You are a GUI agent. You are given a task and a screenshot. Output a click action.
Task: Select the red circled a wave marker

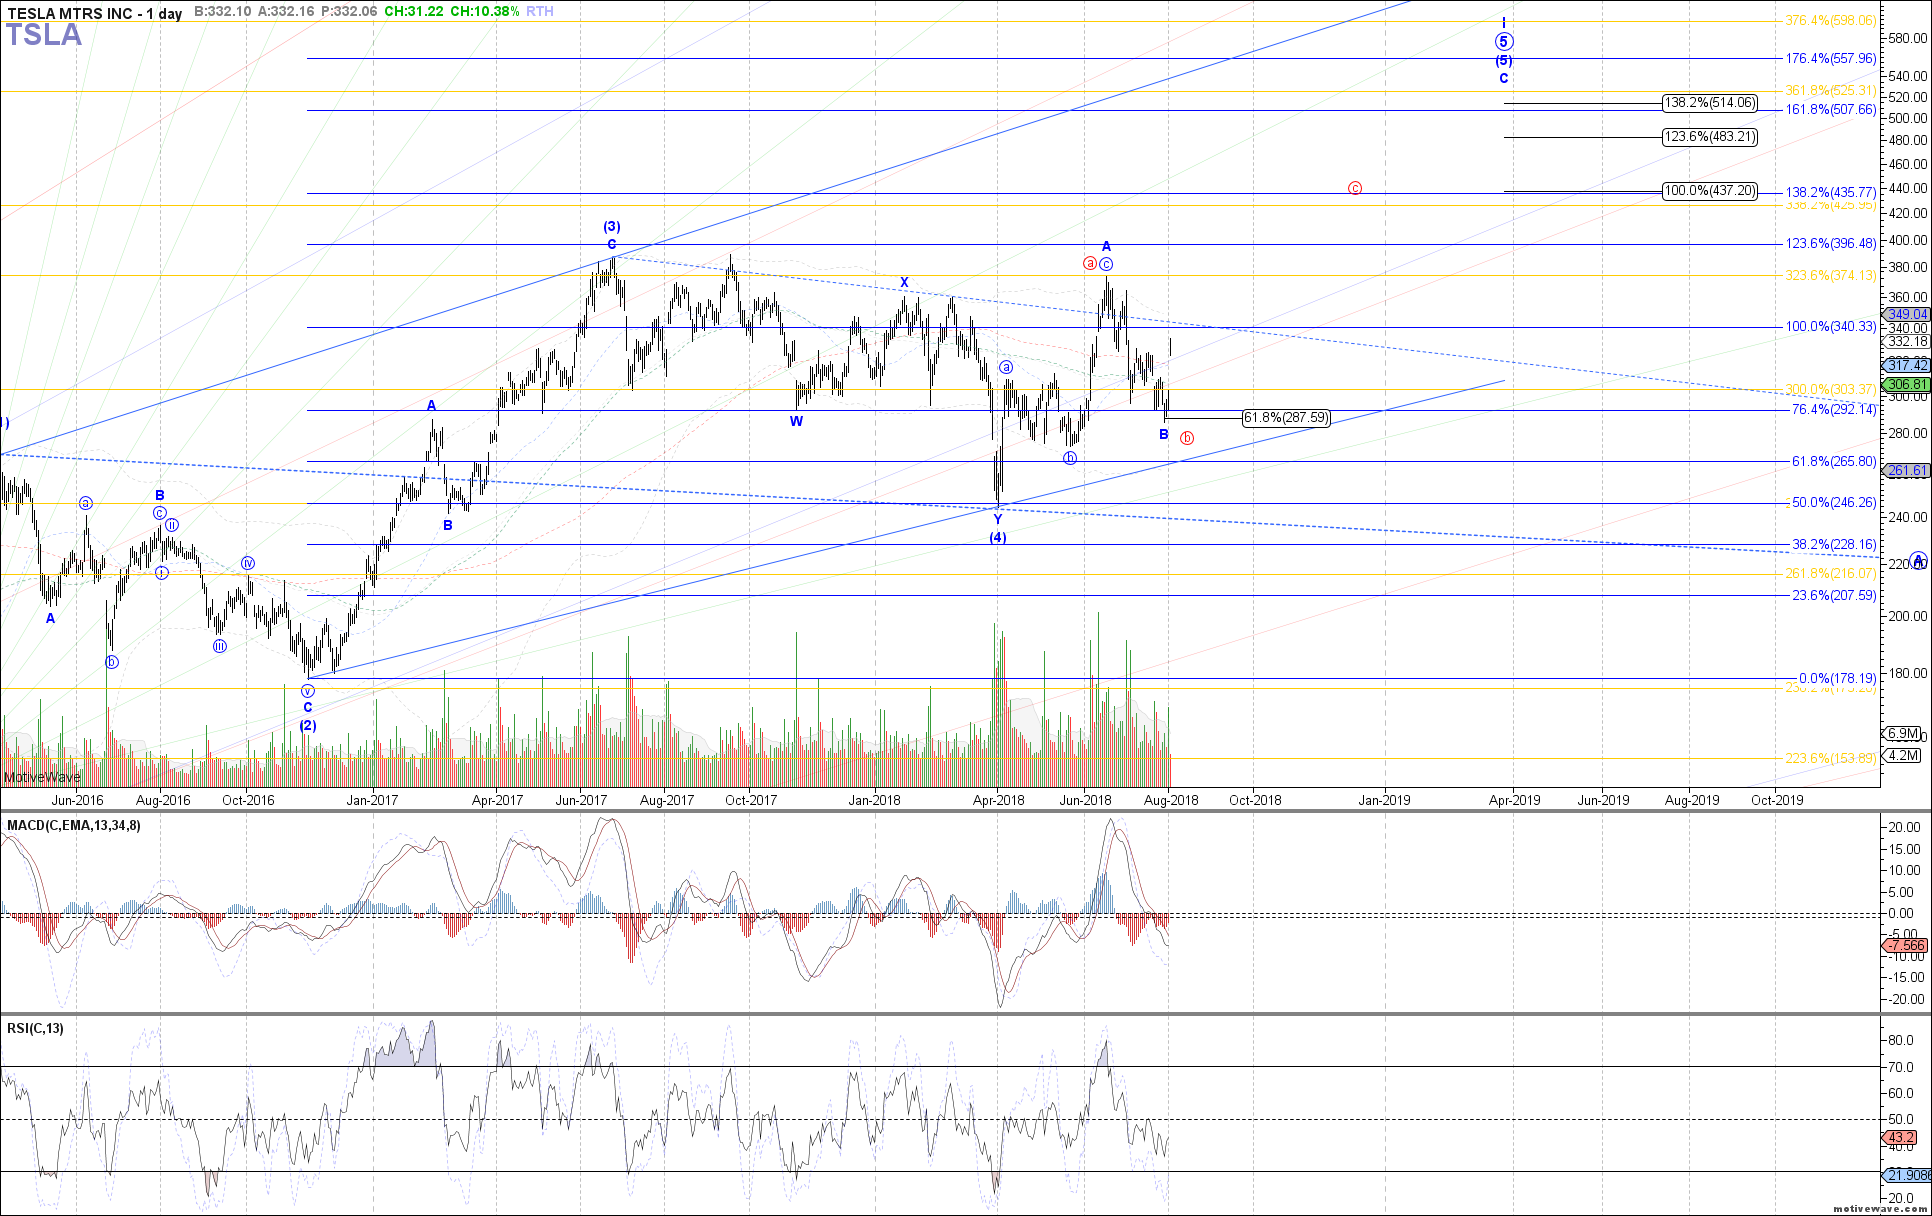pyautogui.click(x=1090, y=263)
